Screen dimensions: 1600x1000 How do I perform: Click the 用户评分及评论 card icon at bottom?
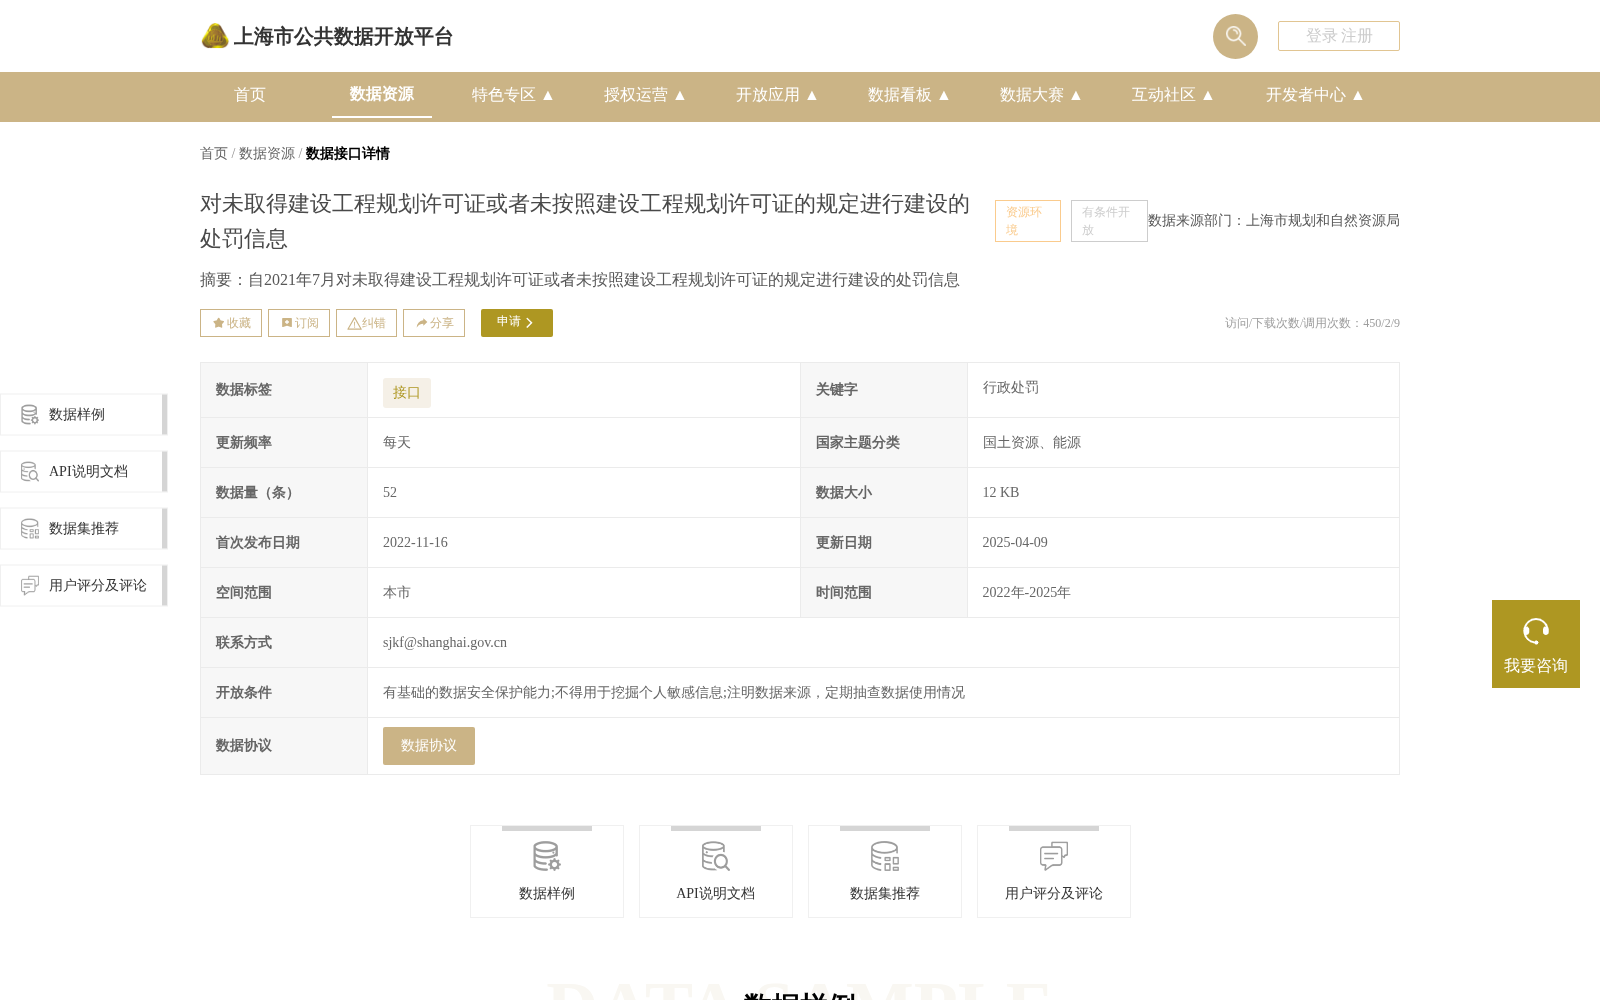pos(1054,857)
